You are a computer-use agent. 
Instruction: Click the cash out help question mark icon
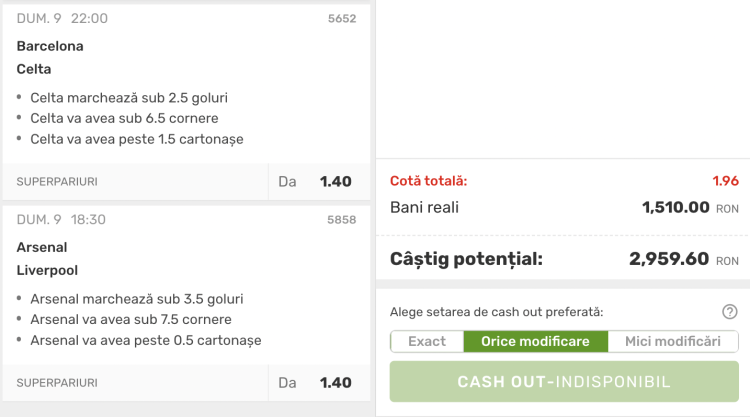(x=730, y=312)
